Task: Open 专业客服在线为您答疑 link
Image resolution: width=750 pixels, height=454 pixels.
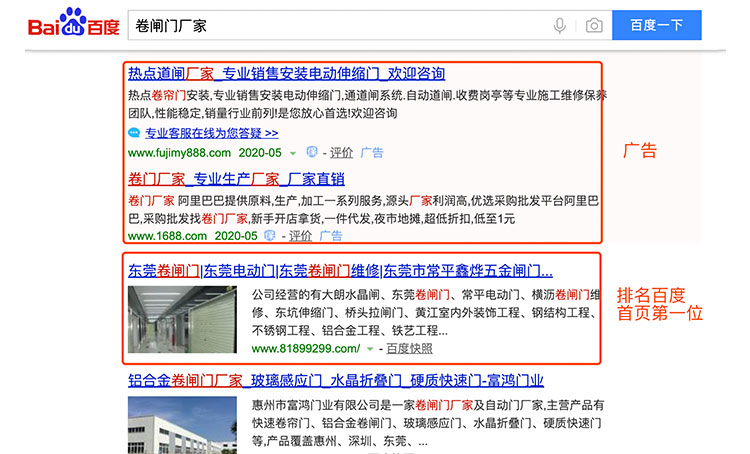Action: pos(211,133)
